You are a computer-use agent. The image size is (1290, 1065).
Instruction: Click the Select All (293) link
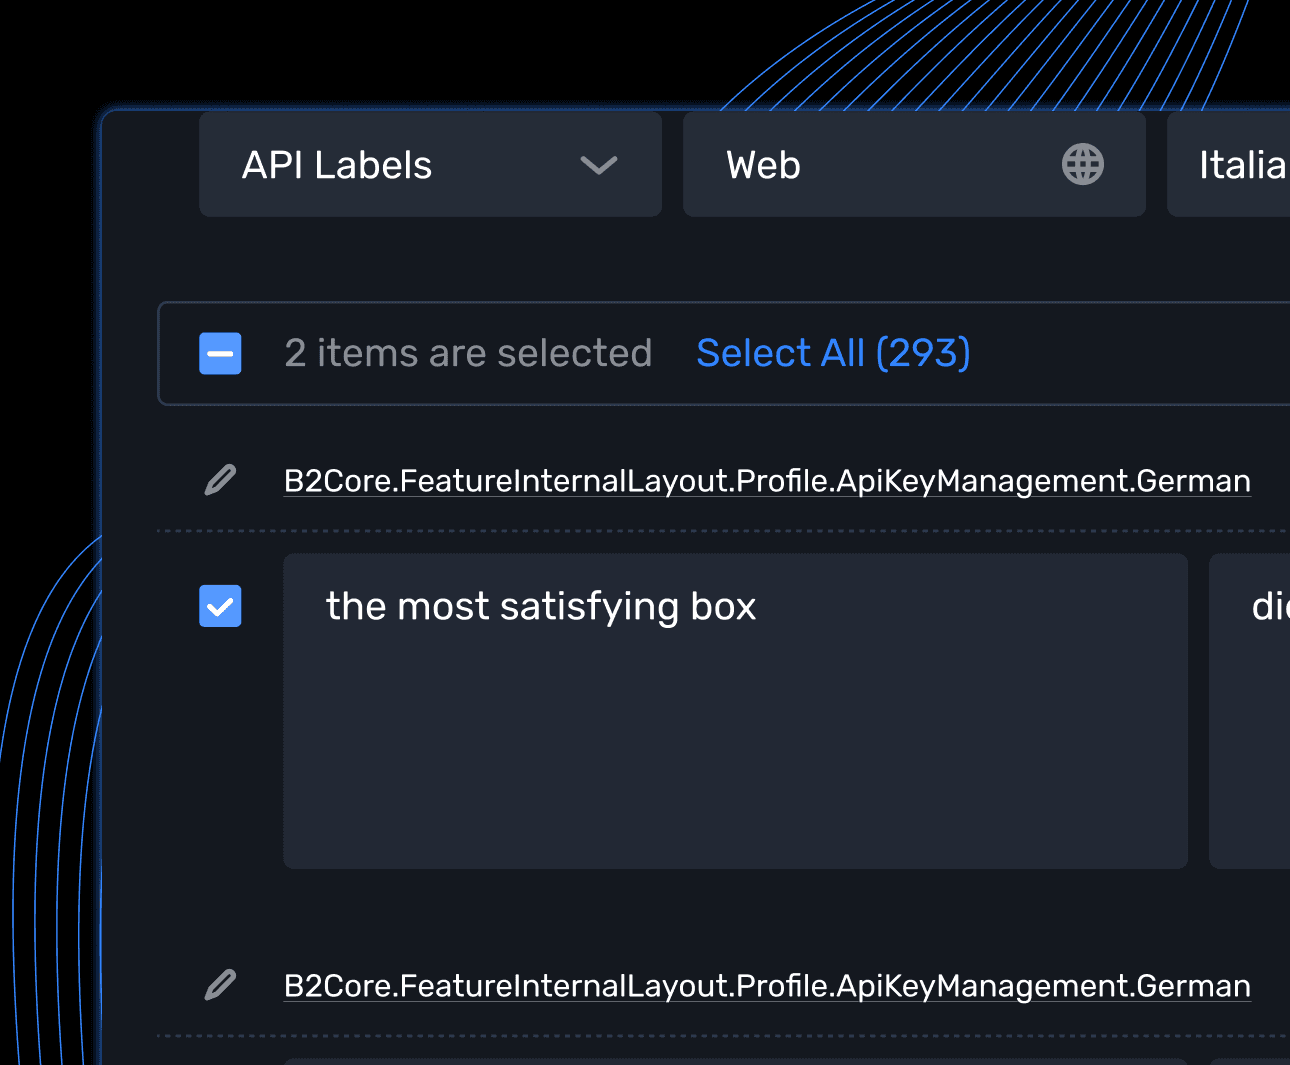click(833, 353)
